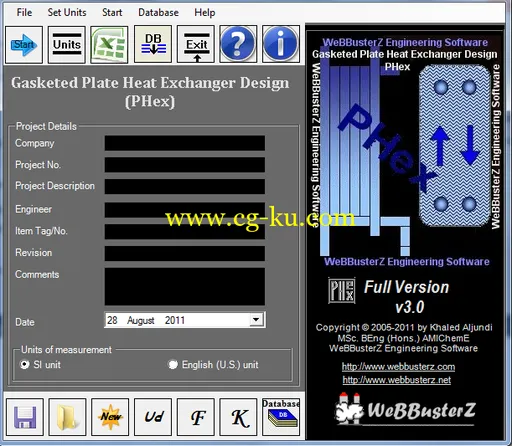512x446 pixels.
Task: Click the blue info icon
Action: 281,44
